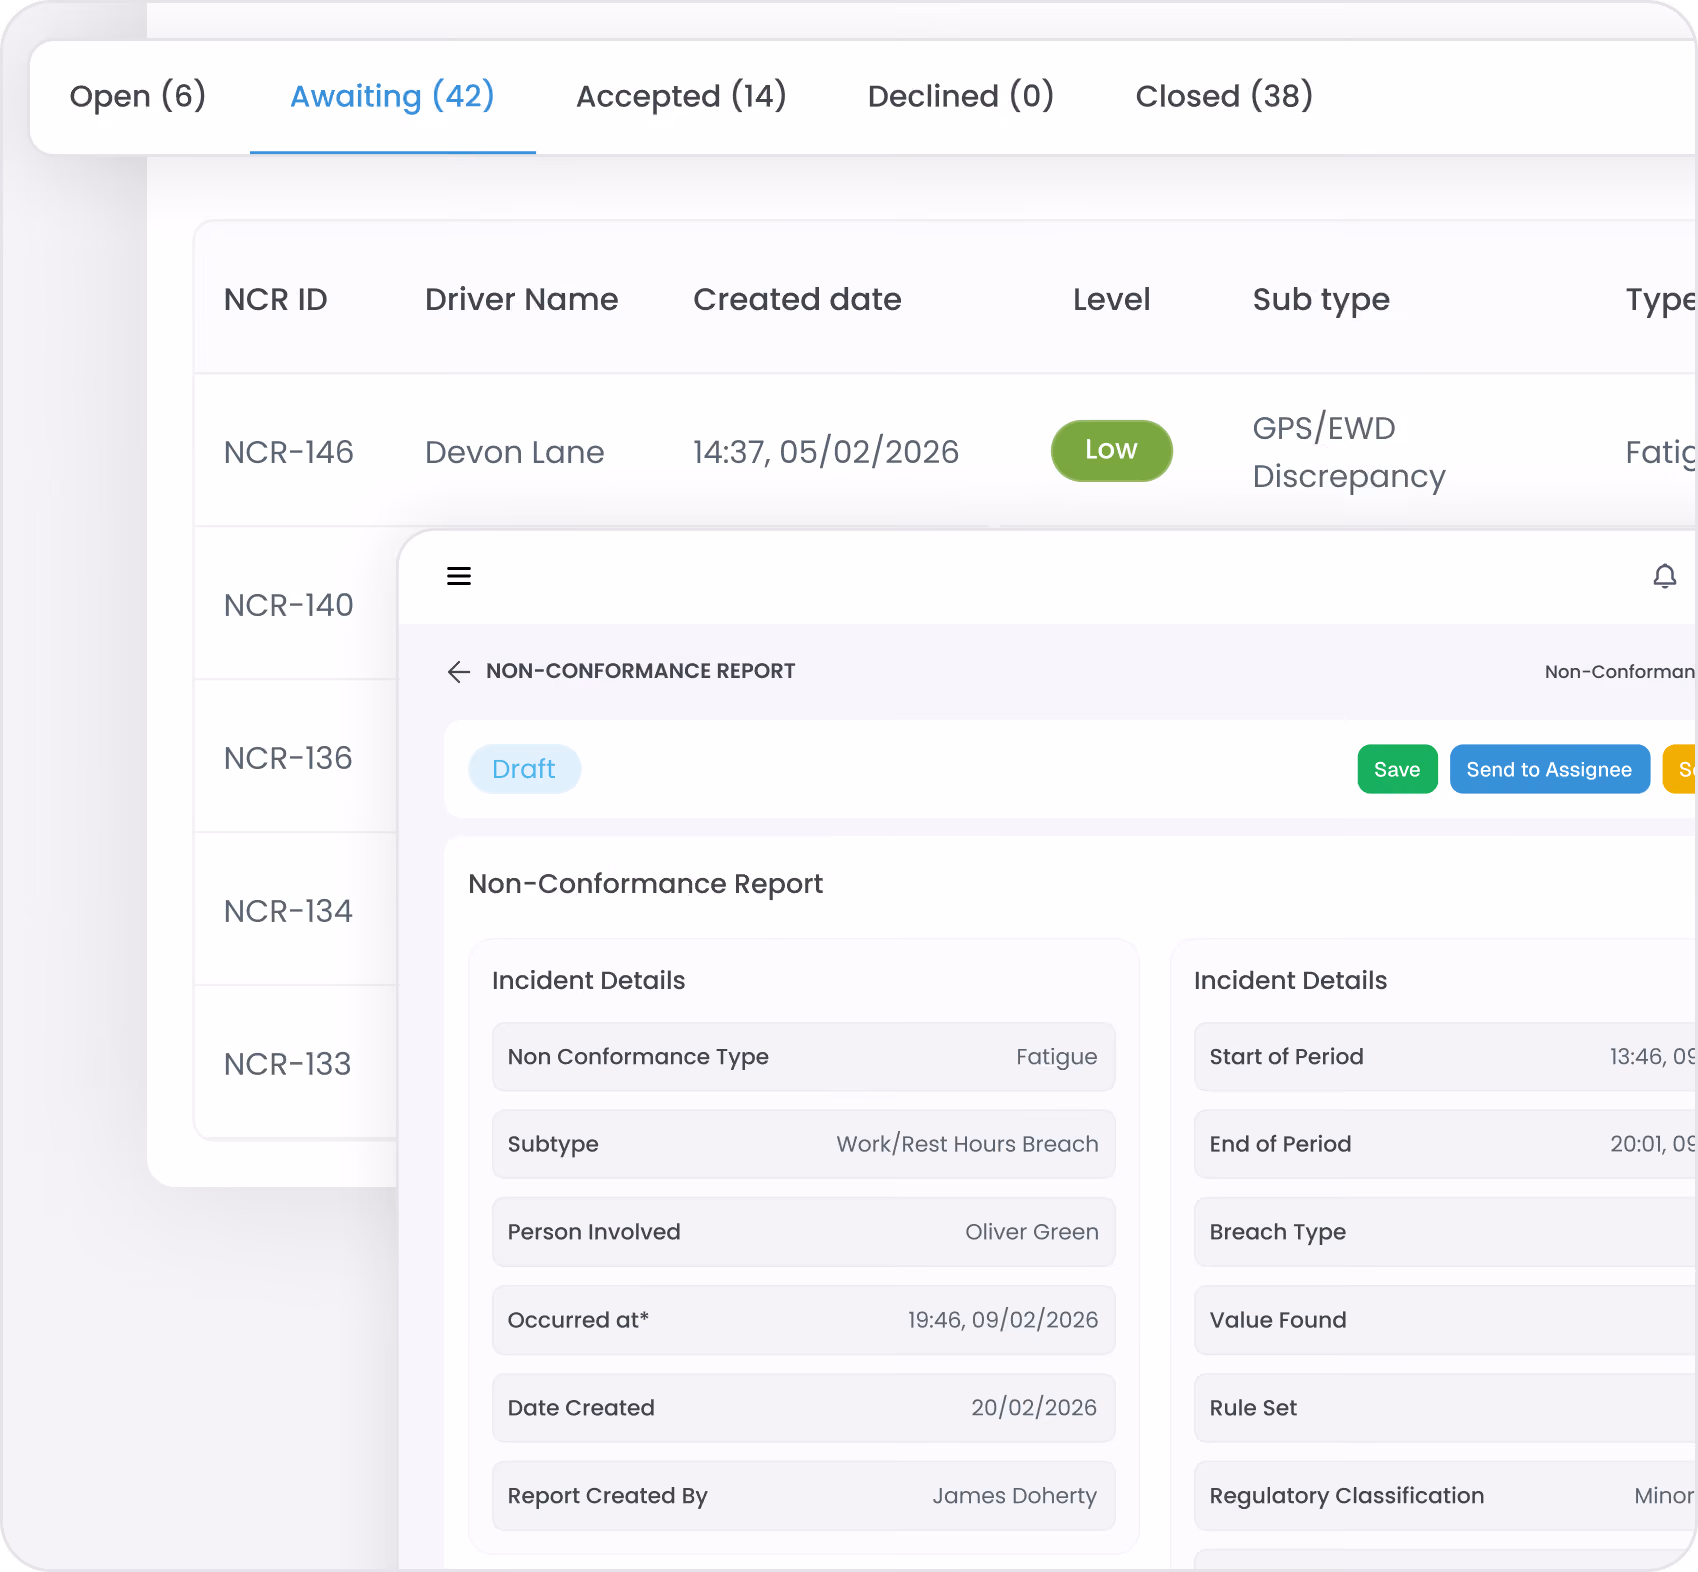Click the back arrow beside NON-CONFORMANCE REPORT
This screenshot has width=1698, height=1572.
coord(459,671)
